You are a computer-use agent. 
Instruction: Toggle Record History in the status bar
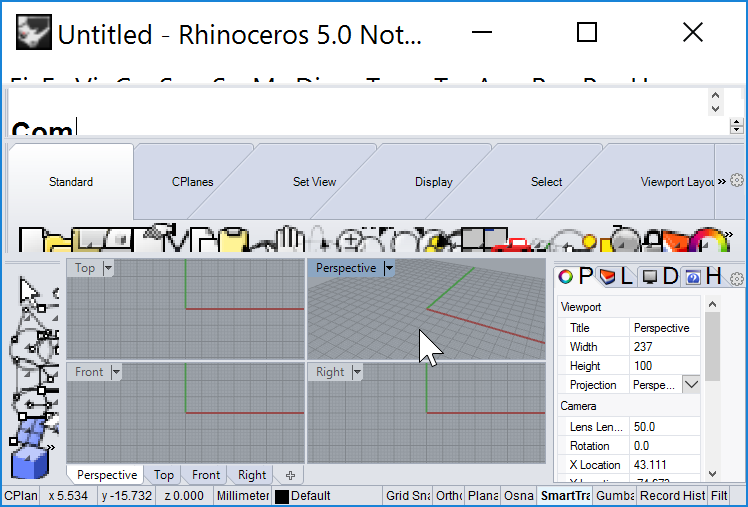(x=672, y=496)
